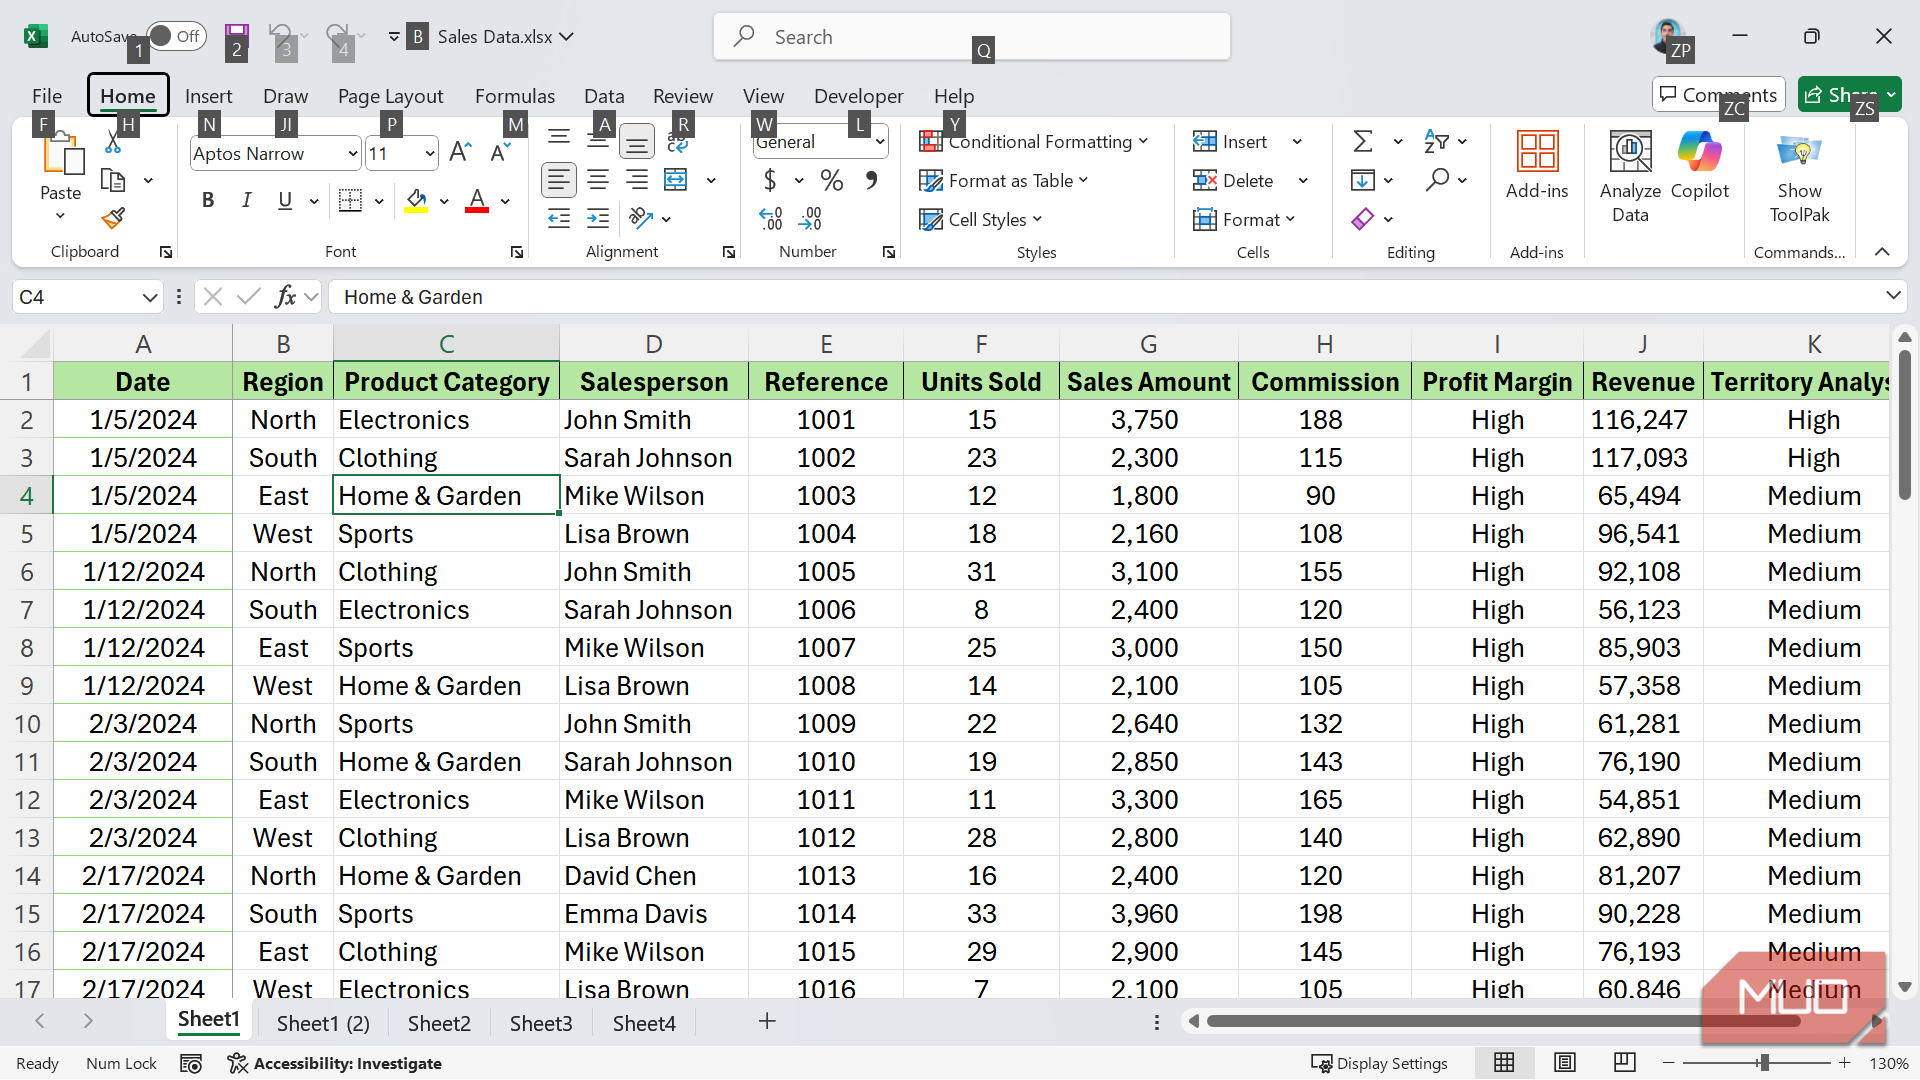Open the Formulas ribbon tab
1920x1080 pixels.
click(x=514, y=96)
